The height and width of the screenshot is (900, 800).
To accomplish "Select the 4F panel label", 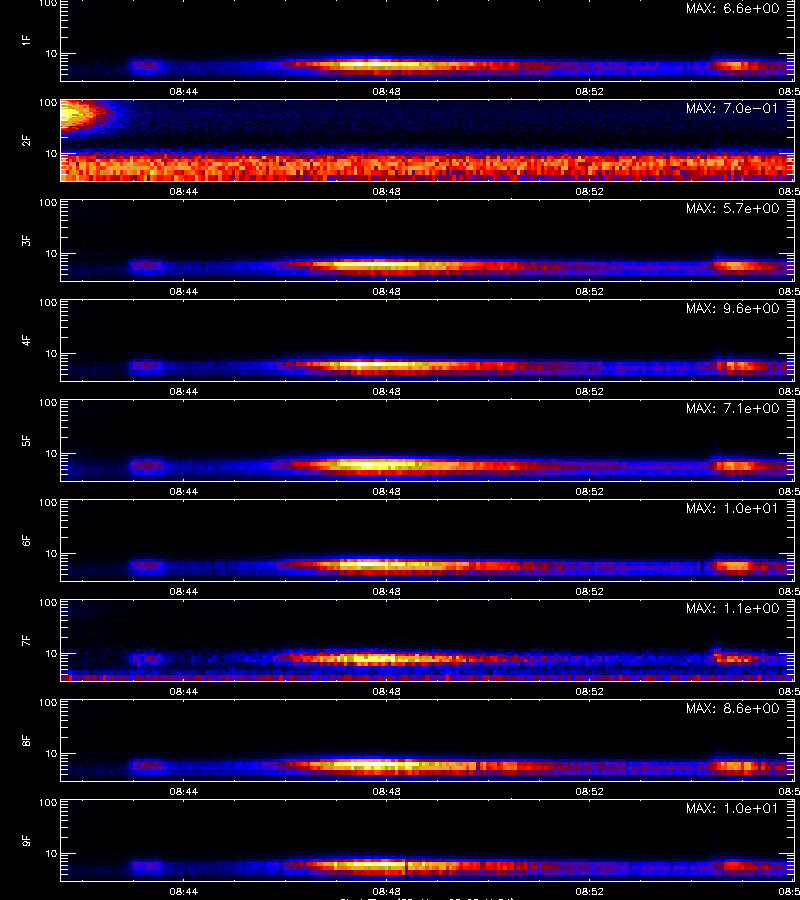I will [26, 340].
